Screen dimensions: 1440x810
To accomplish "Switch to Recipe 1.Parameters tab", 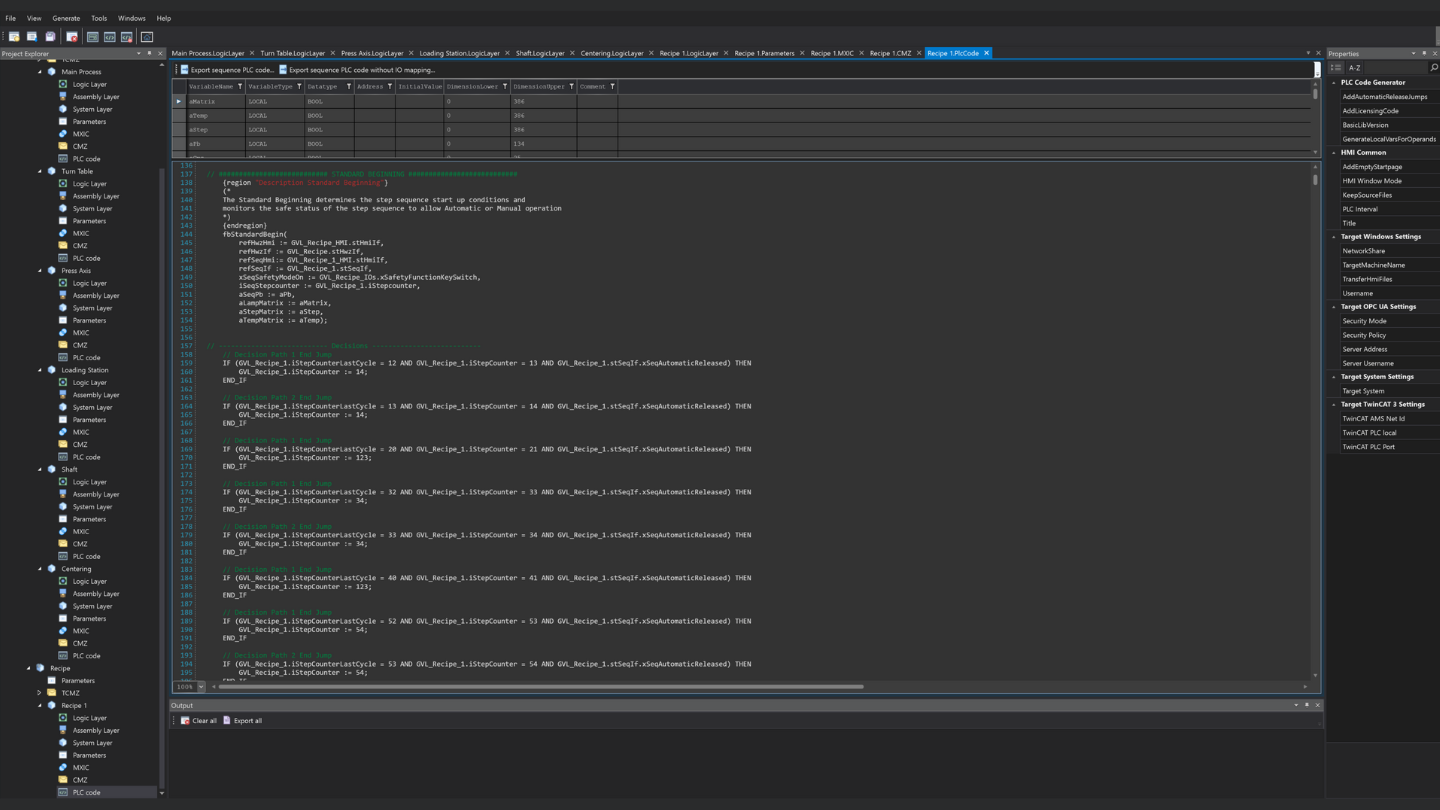I will (764, 53).
